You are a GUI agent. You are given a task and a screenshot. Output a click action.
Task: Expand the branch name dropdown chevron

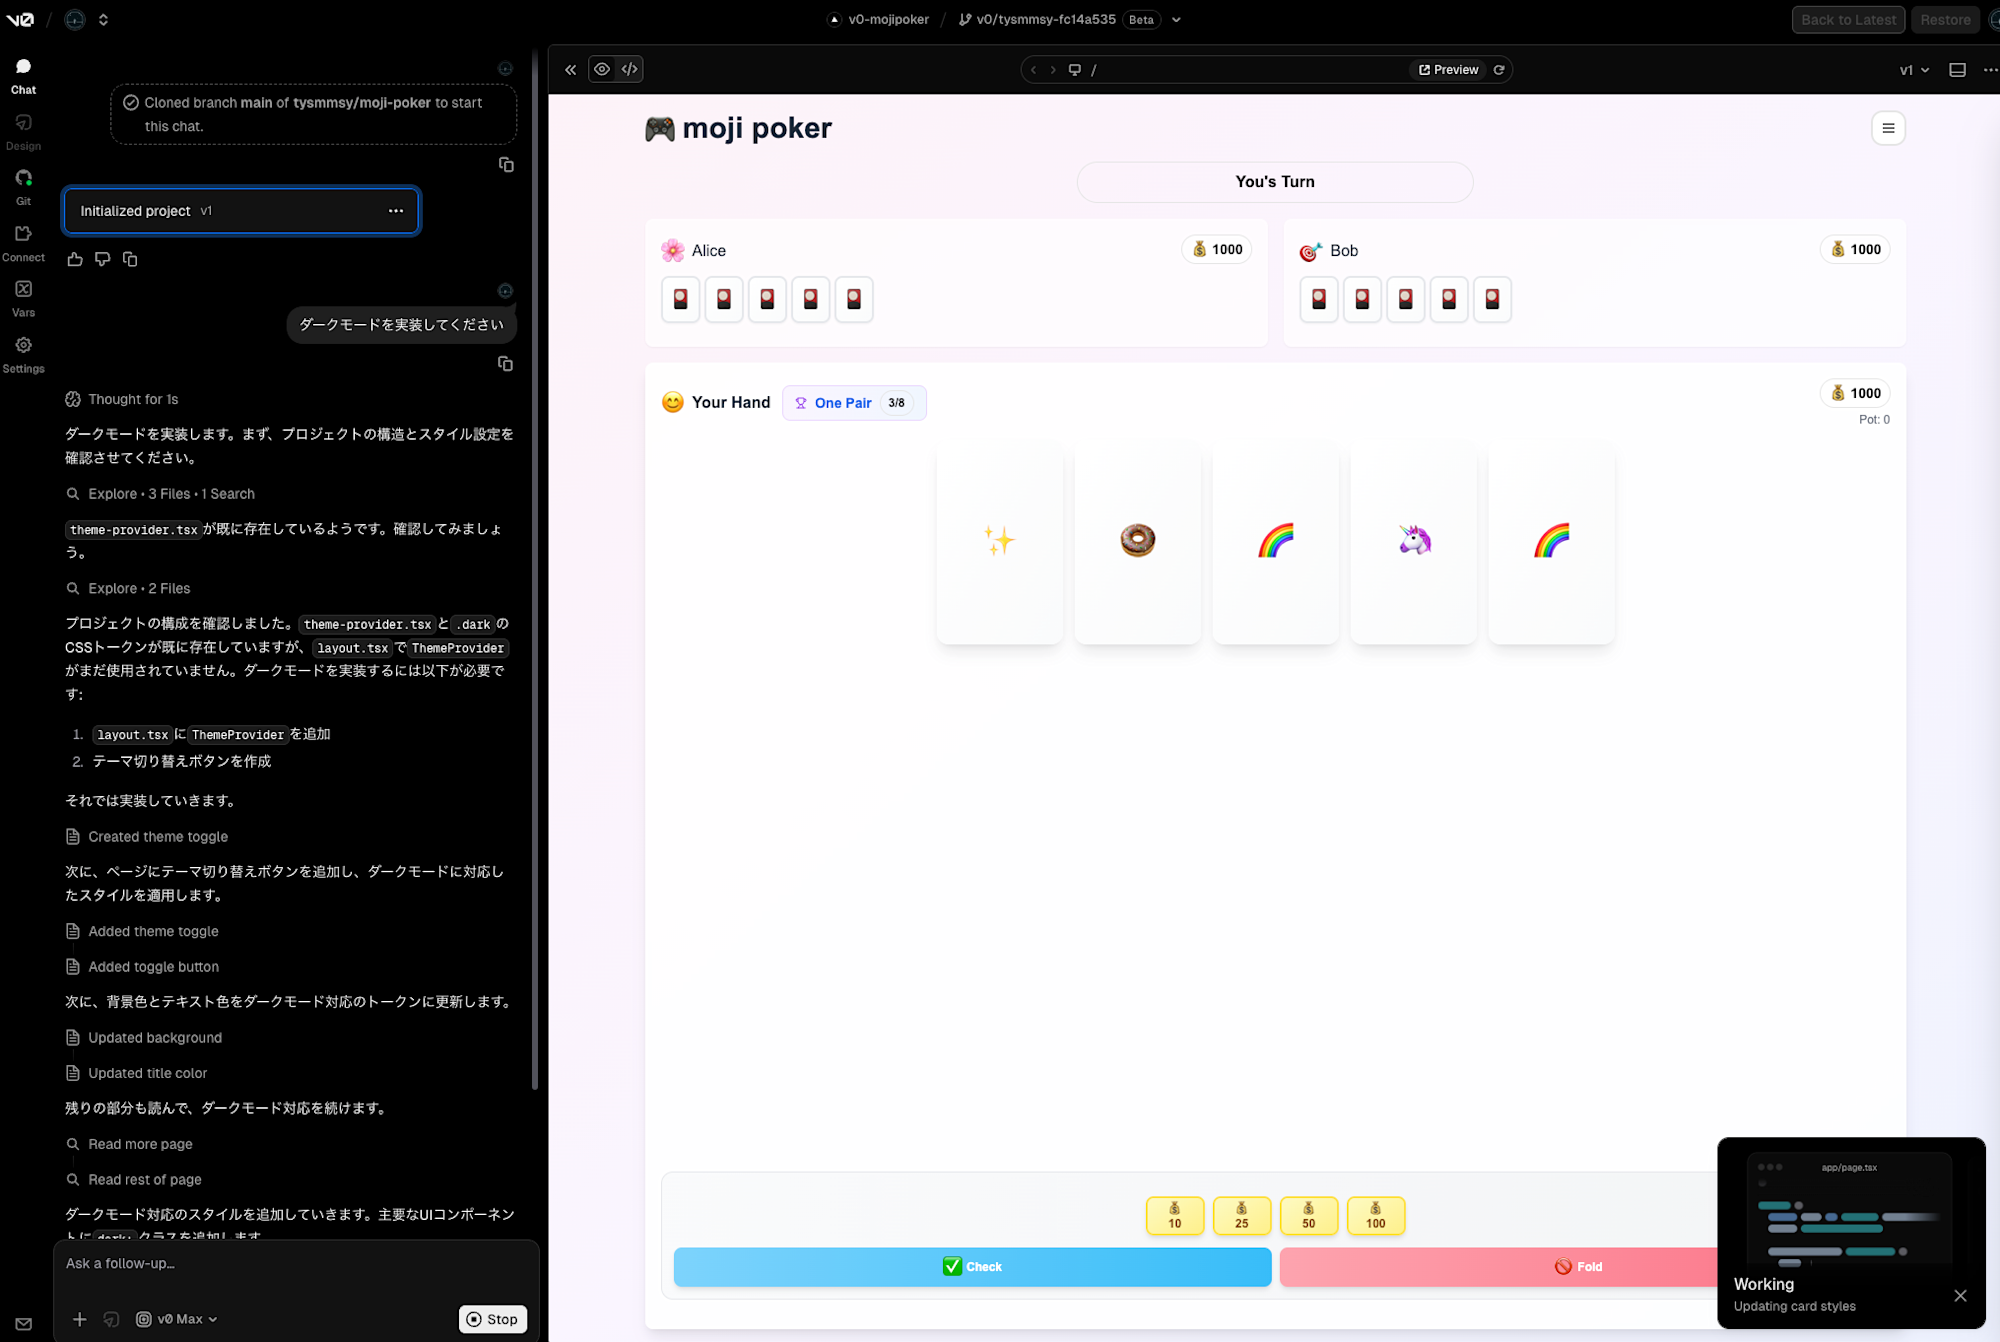1176,20
